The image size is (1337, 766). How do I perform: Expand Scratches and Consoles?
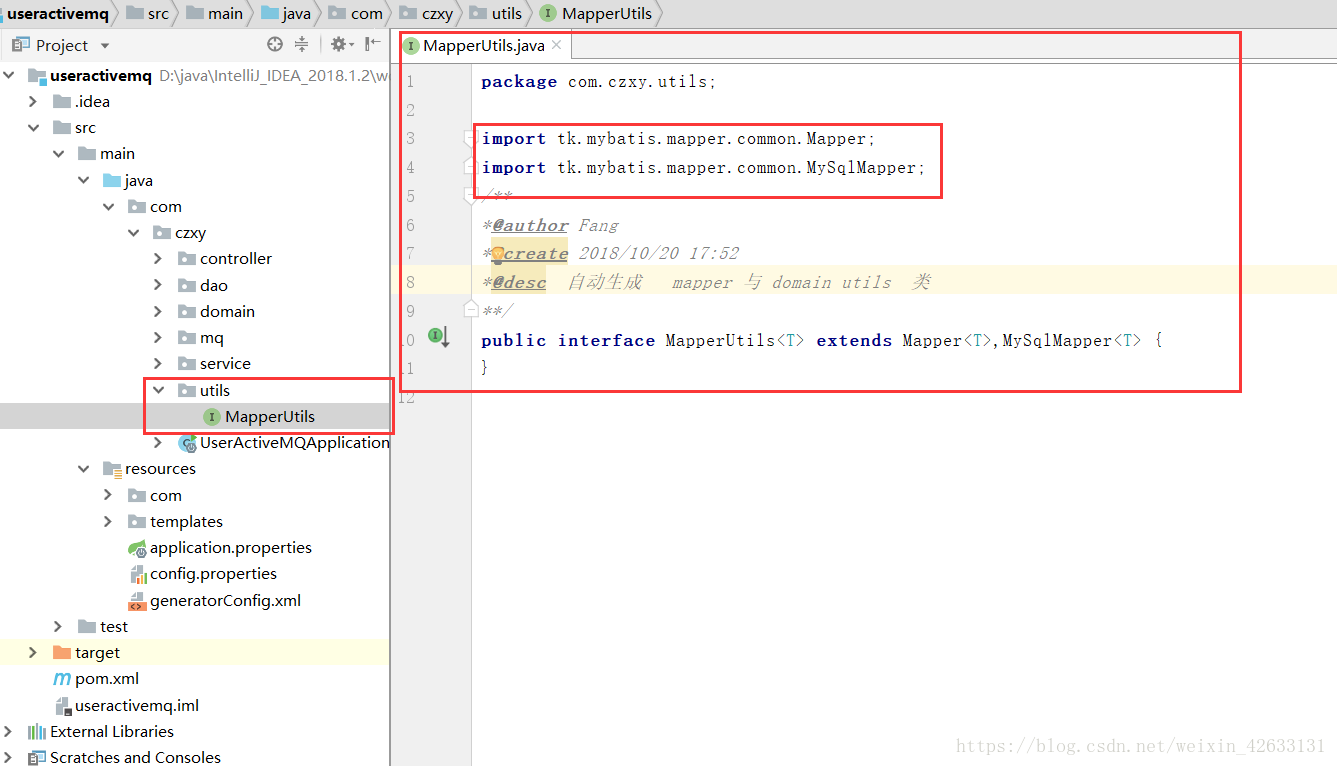coord(9,757)
